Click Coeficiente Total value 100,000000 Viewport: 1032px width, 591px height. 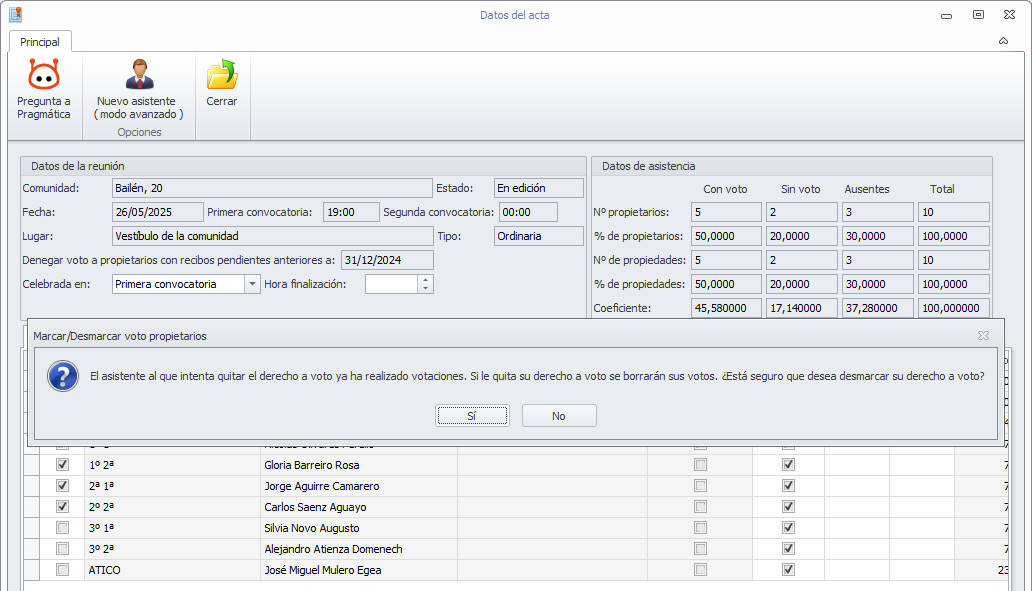point(954,308)
